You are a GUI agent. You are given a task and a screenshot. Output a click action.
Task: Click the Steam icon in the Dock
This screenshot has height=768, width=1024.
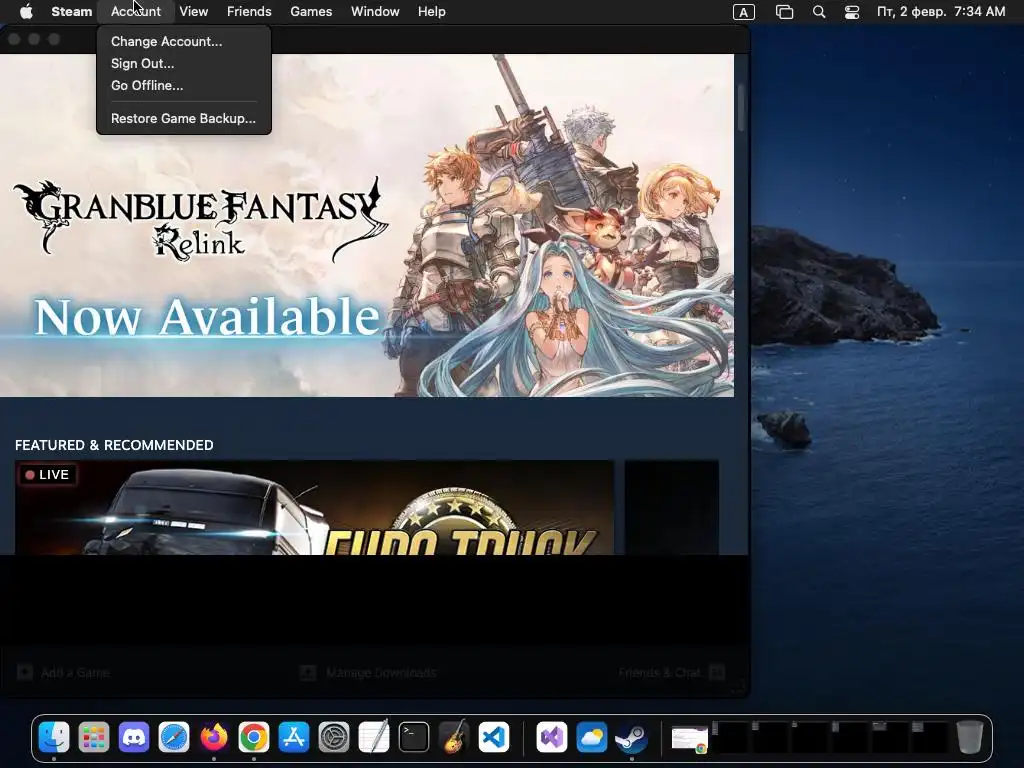coord(632,737)
